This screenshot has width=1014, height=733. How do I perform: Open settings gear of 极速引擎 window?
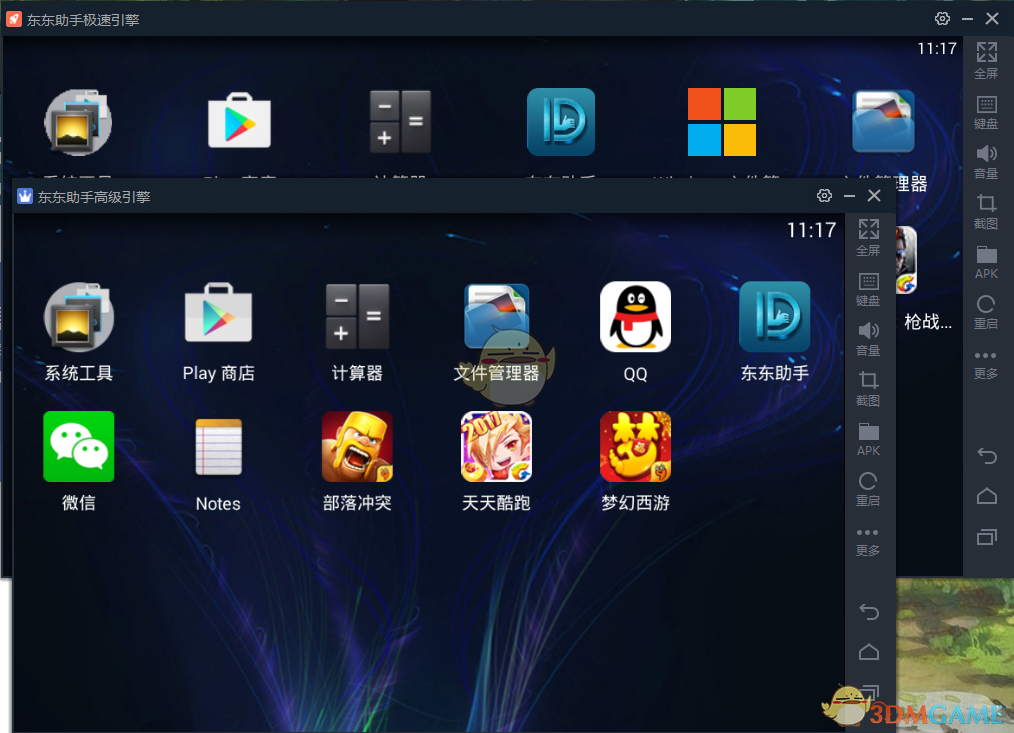point(942,18)
